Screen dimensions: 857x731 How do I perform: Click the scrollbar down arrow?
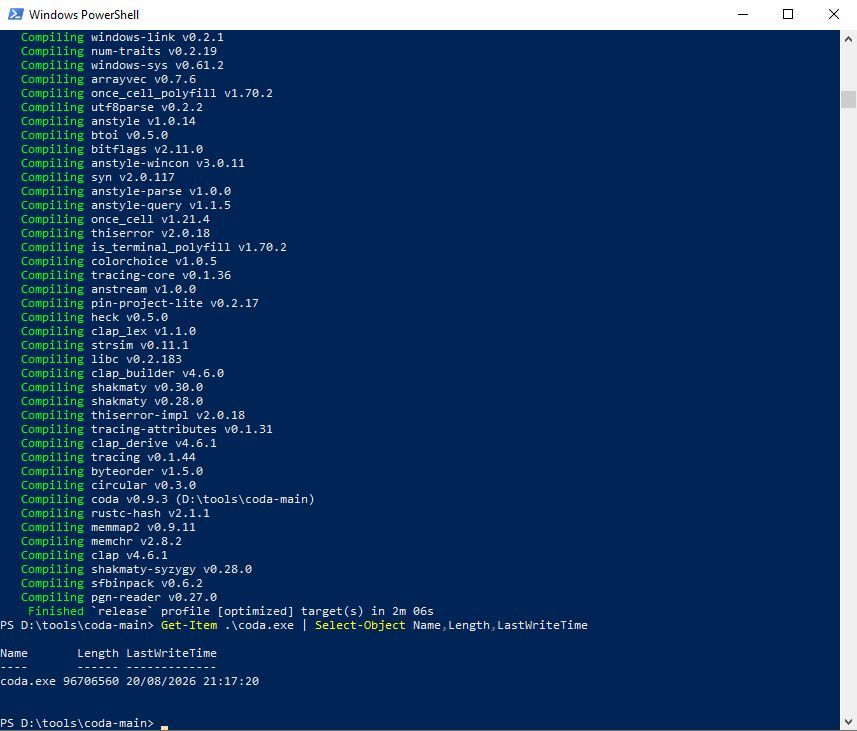[848, 722]
